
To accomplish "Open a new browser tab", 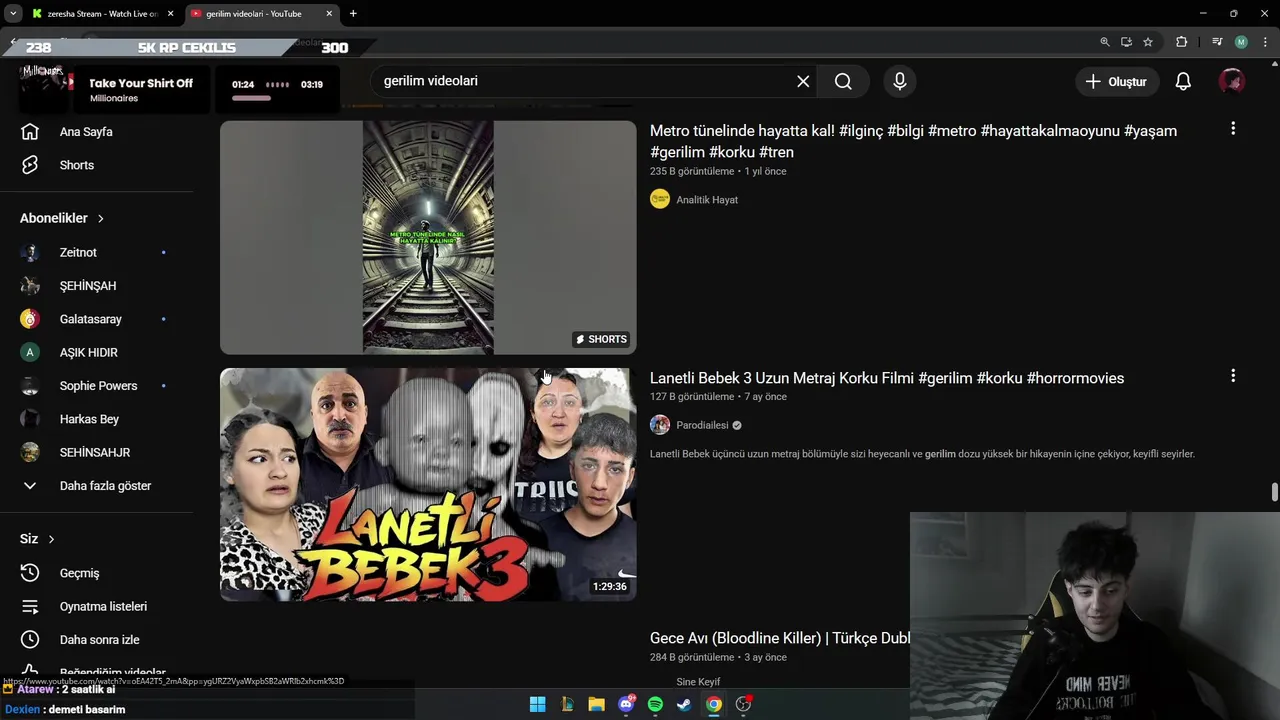I will click(353, 14).
